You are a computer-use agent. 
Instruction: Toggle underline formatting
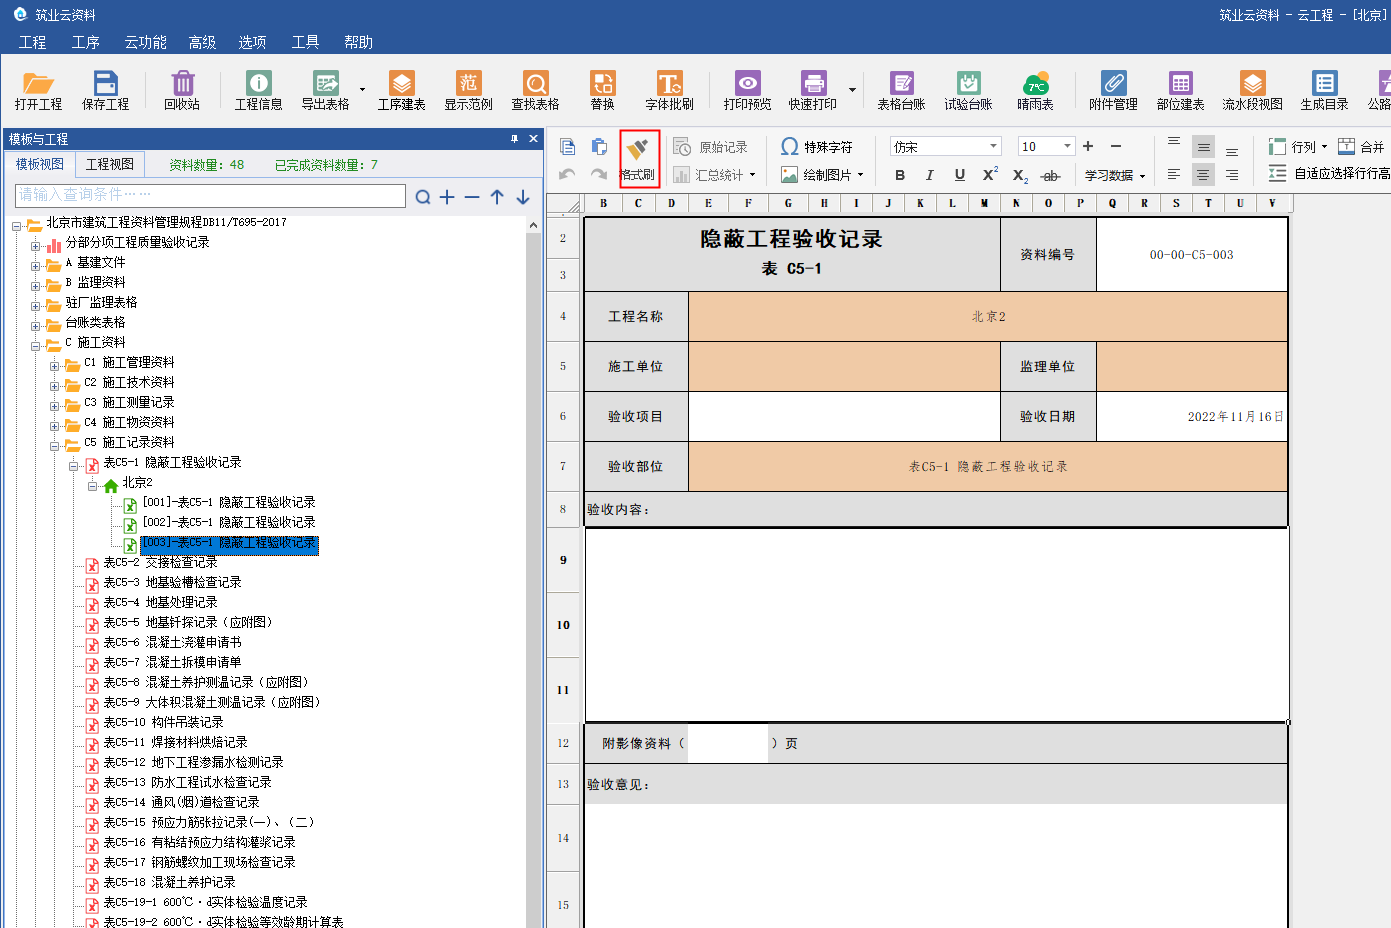pyautogui.click(x=960, y=175)
